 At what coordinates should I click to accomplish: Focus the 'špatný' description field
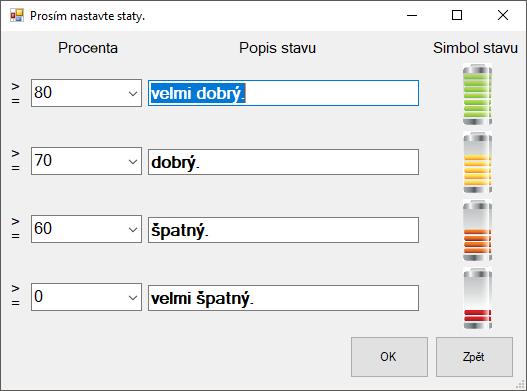coord(283,230)
